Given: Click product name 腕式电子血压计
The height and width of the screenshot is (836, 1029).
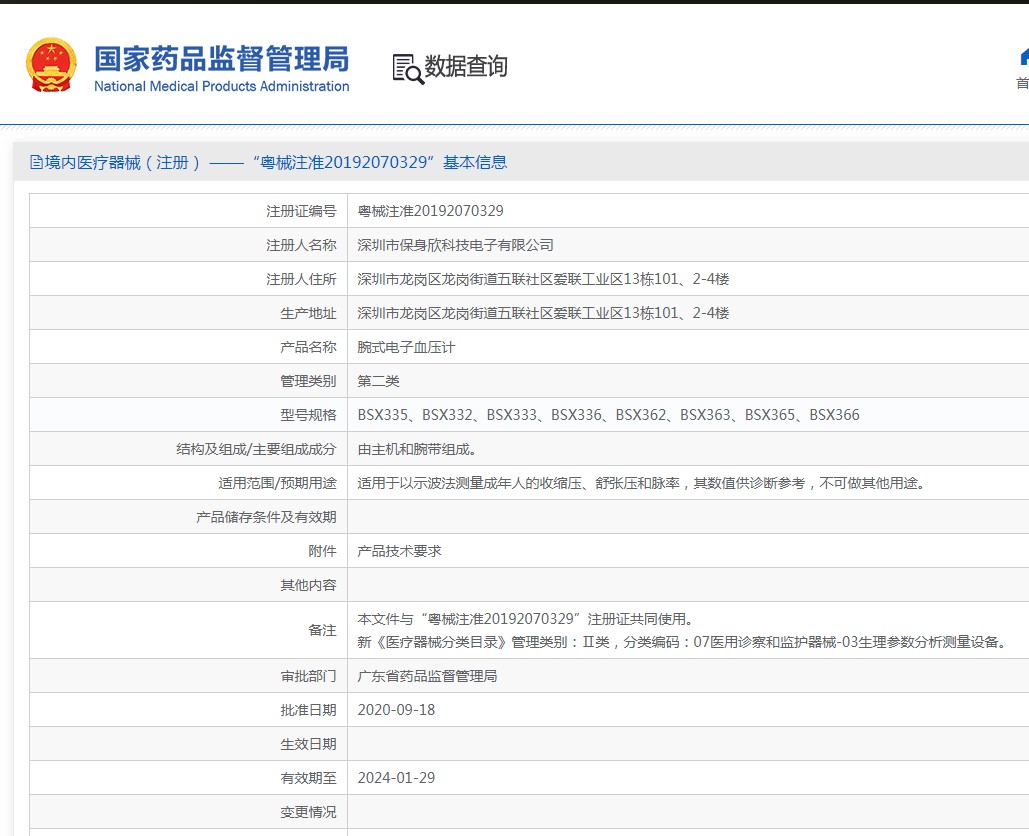Looking at the screenshot, I should coord(406,347).
